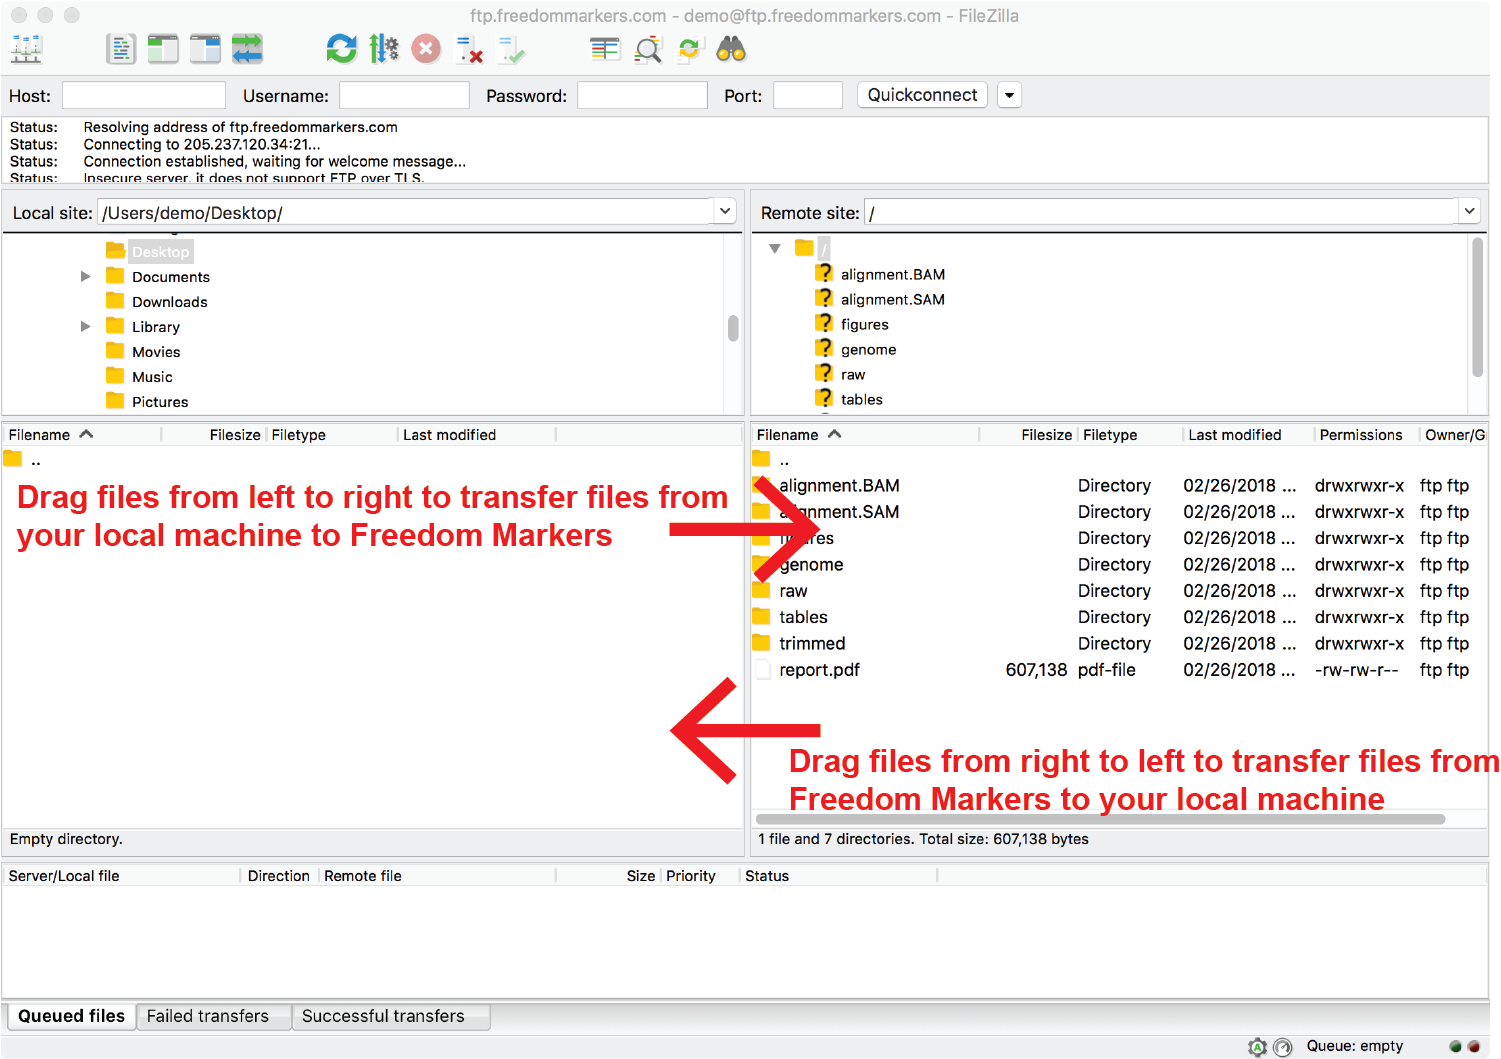Toggle the remote directory tree view

205,49
